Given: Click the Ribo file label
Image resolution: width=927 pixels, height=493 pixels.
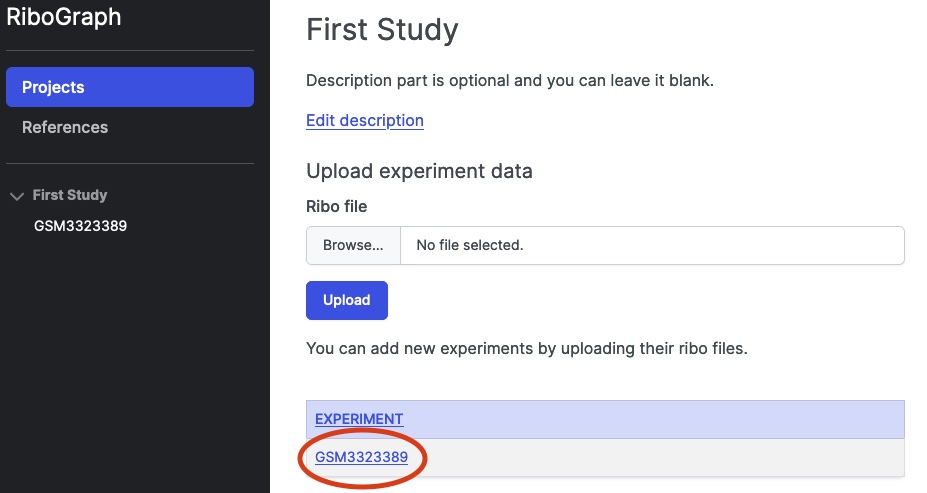Looking at the screenshot, I should (x=336, y=206).
